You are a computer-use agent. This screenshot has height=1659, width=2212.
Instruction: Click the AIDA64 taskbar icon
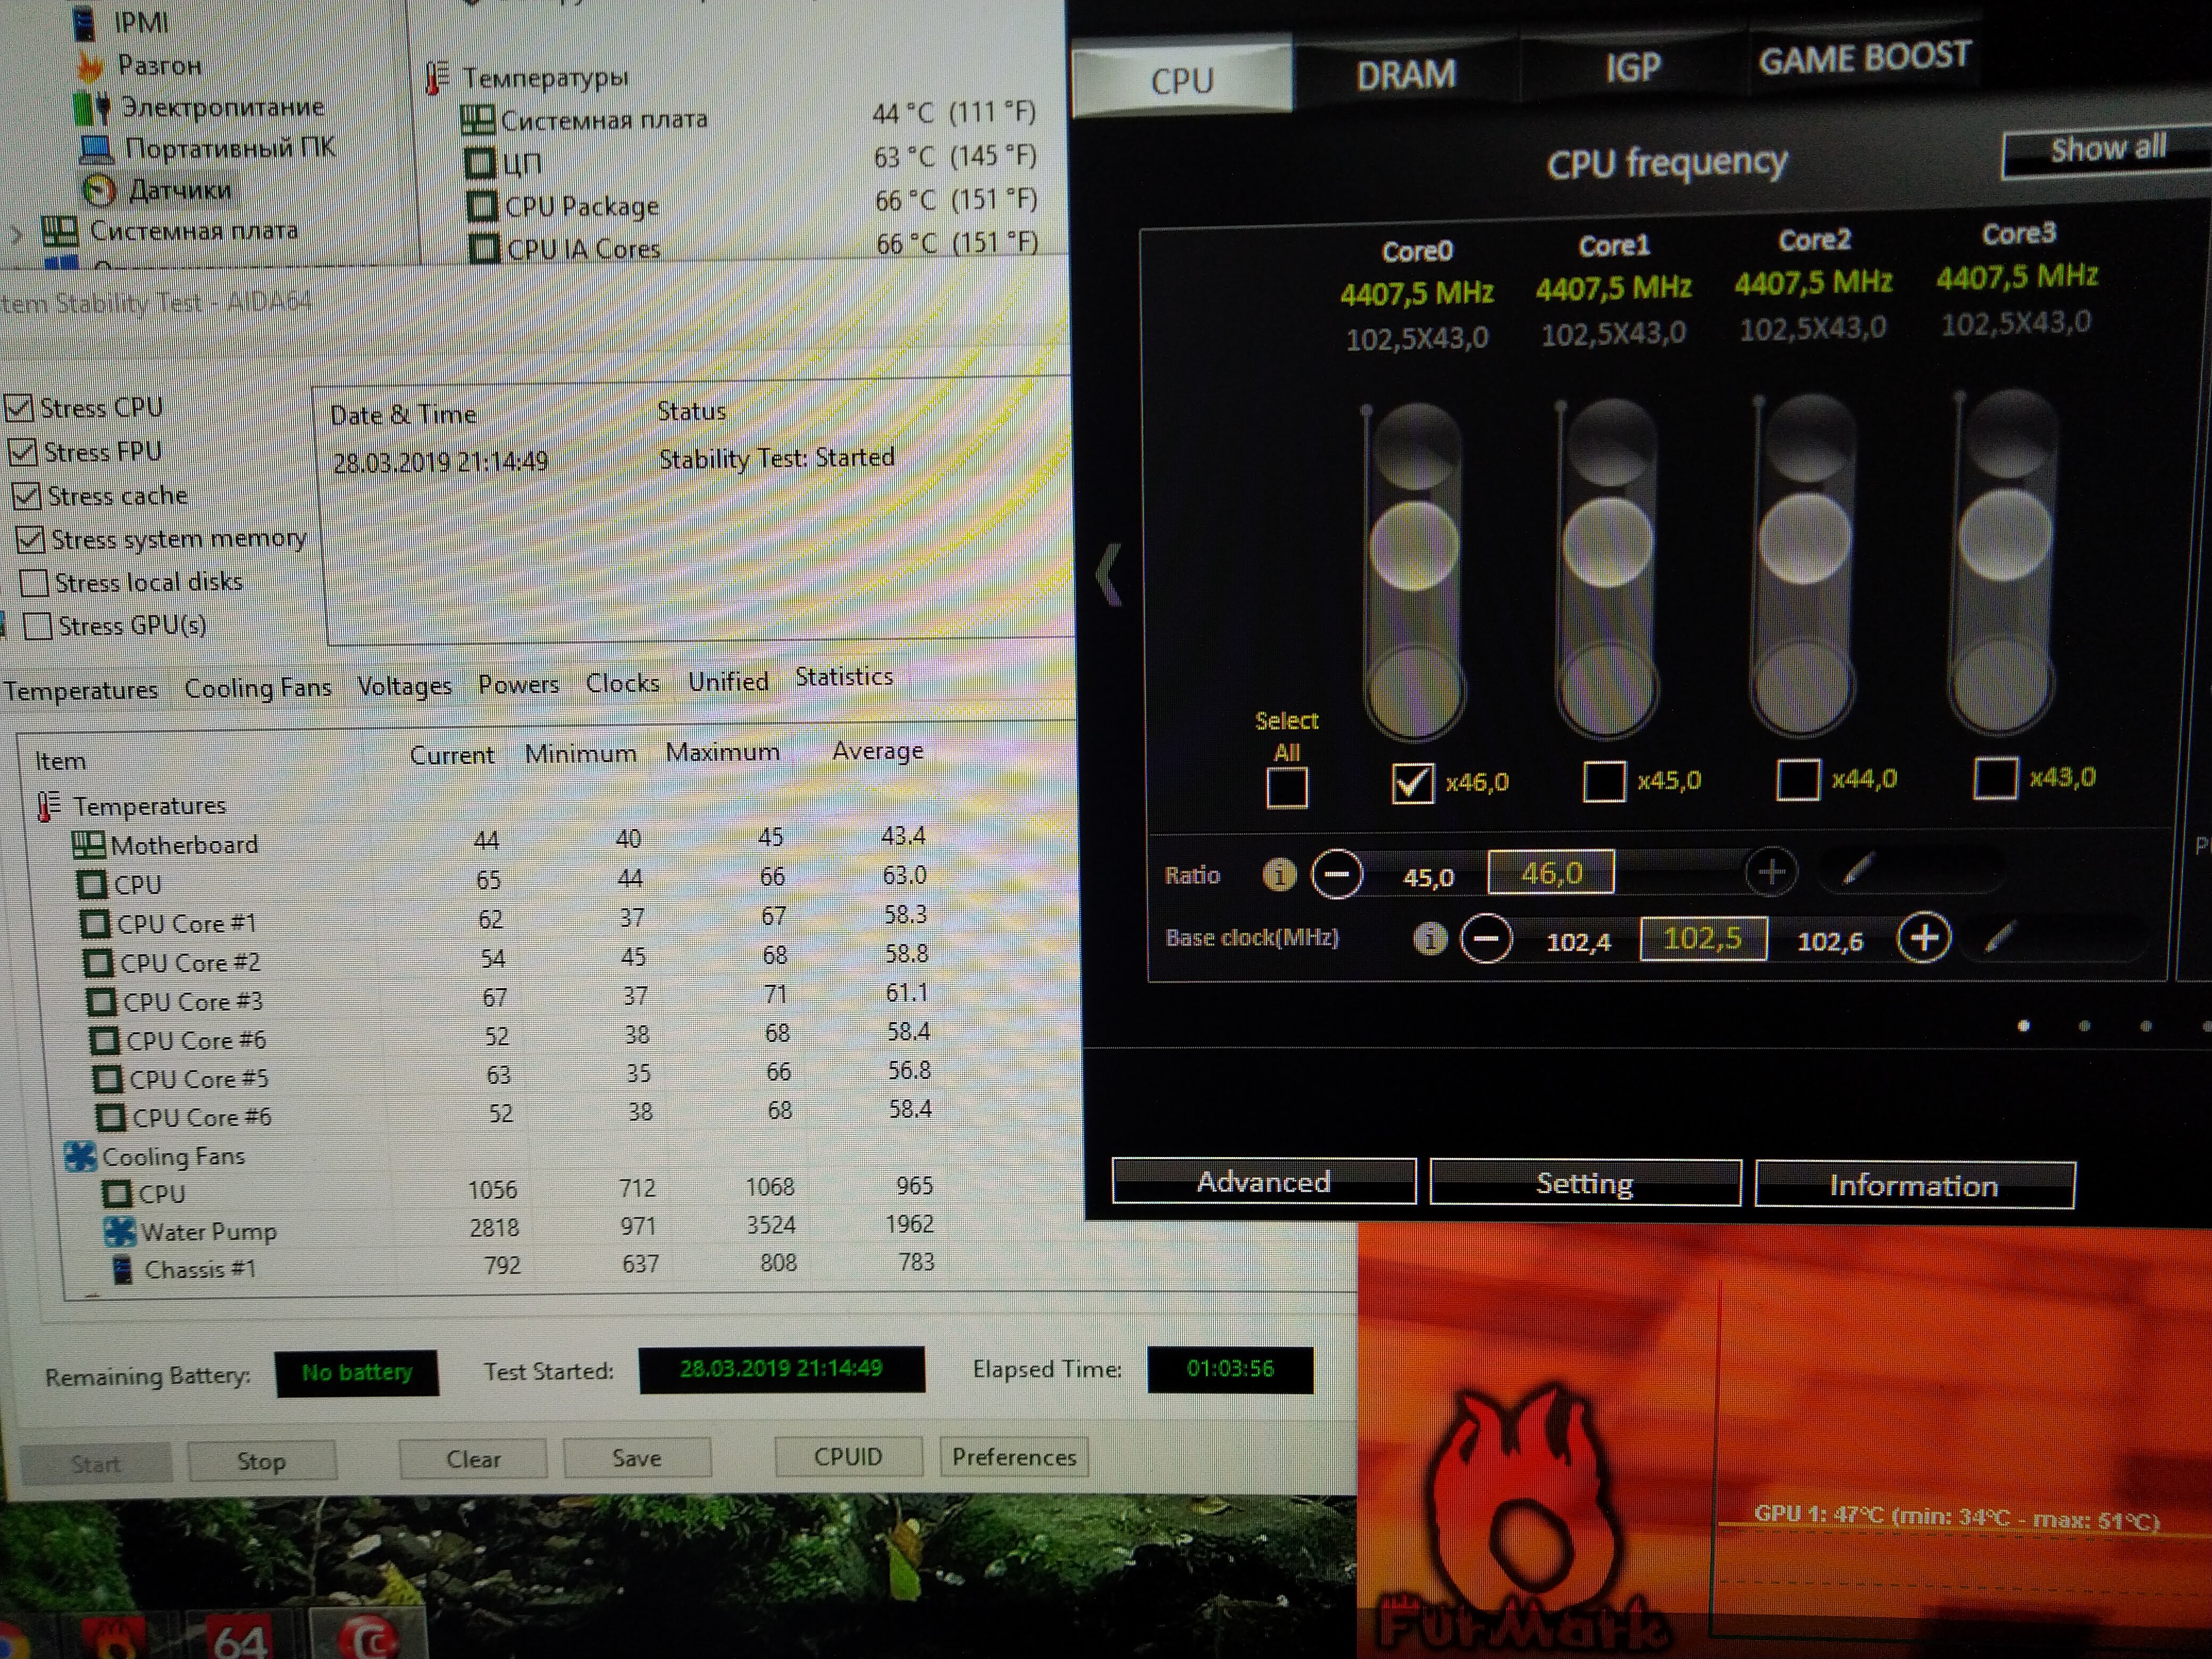point(240,1638)
